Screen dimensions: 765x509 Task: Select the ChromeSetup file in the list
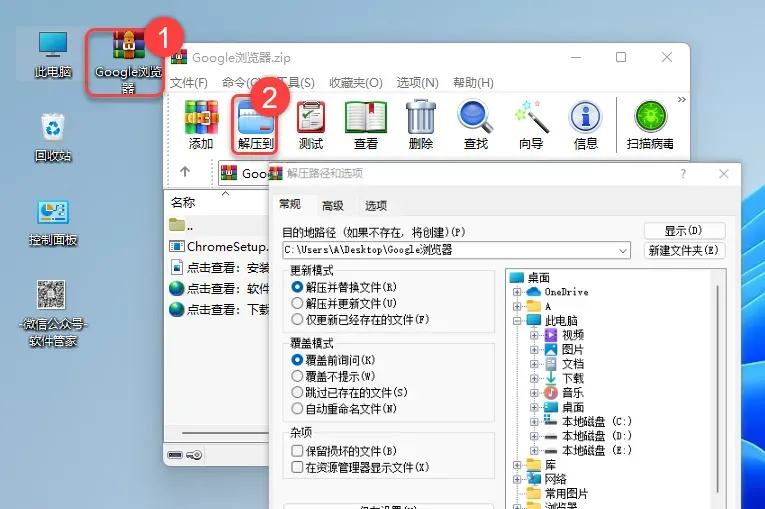click(219, 246)
